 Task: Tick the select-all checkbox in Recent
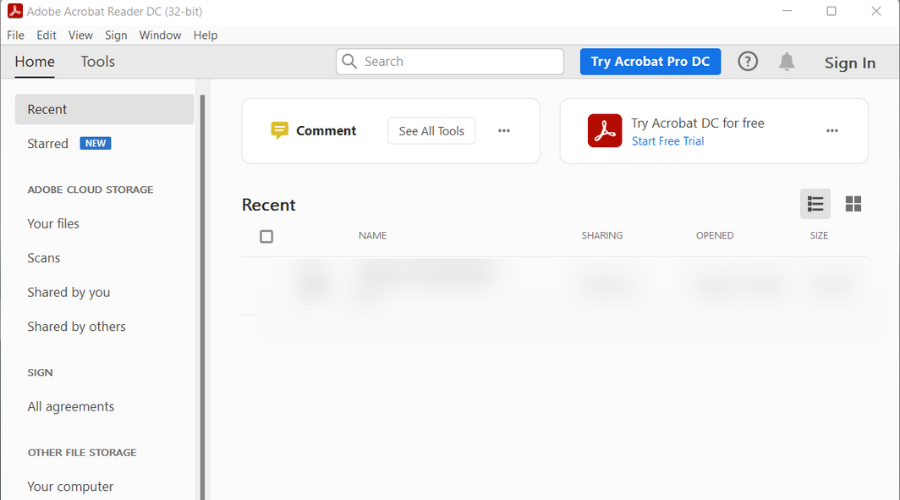pos(266,237)
